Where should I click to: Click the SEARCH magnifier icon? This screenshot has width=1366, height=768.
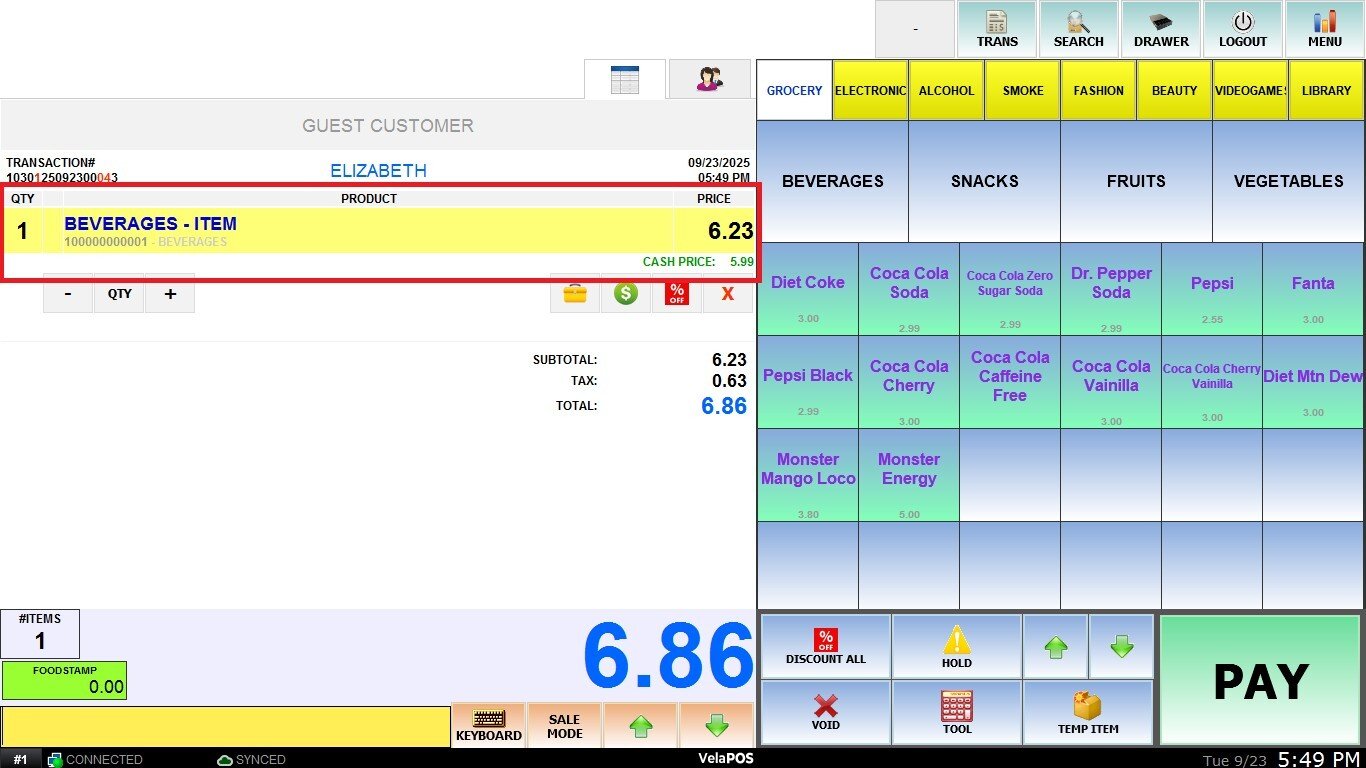[1078, 29]
